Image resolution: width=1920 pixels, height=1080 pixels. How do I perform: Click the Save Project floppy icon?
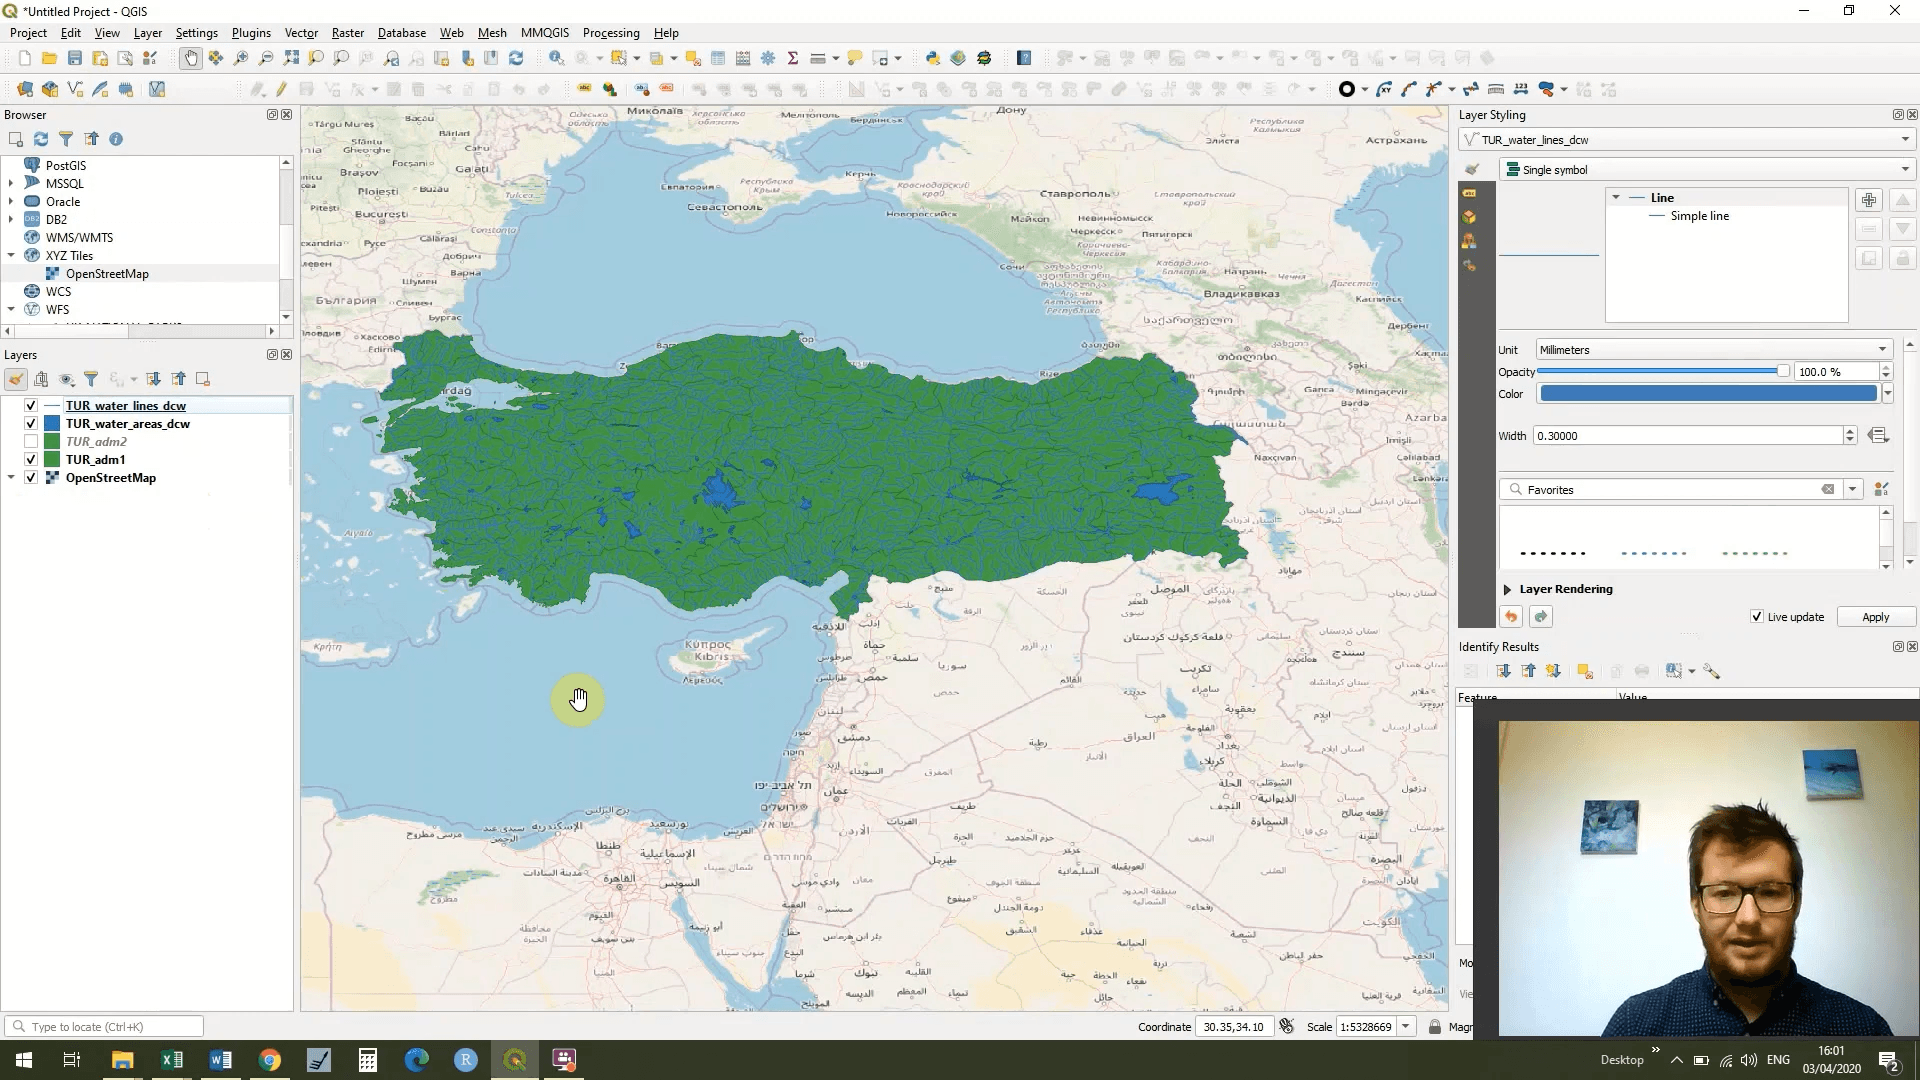75,58
